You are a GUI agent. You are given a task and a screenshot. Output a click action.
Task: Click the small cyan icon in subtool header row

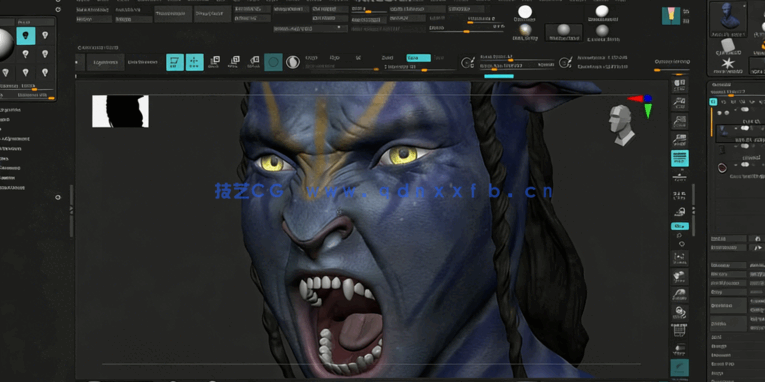click(x=713, y=101)
